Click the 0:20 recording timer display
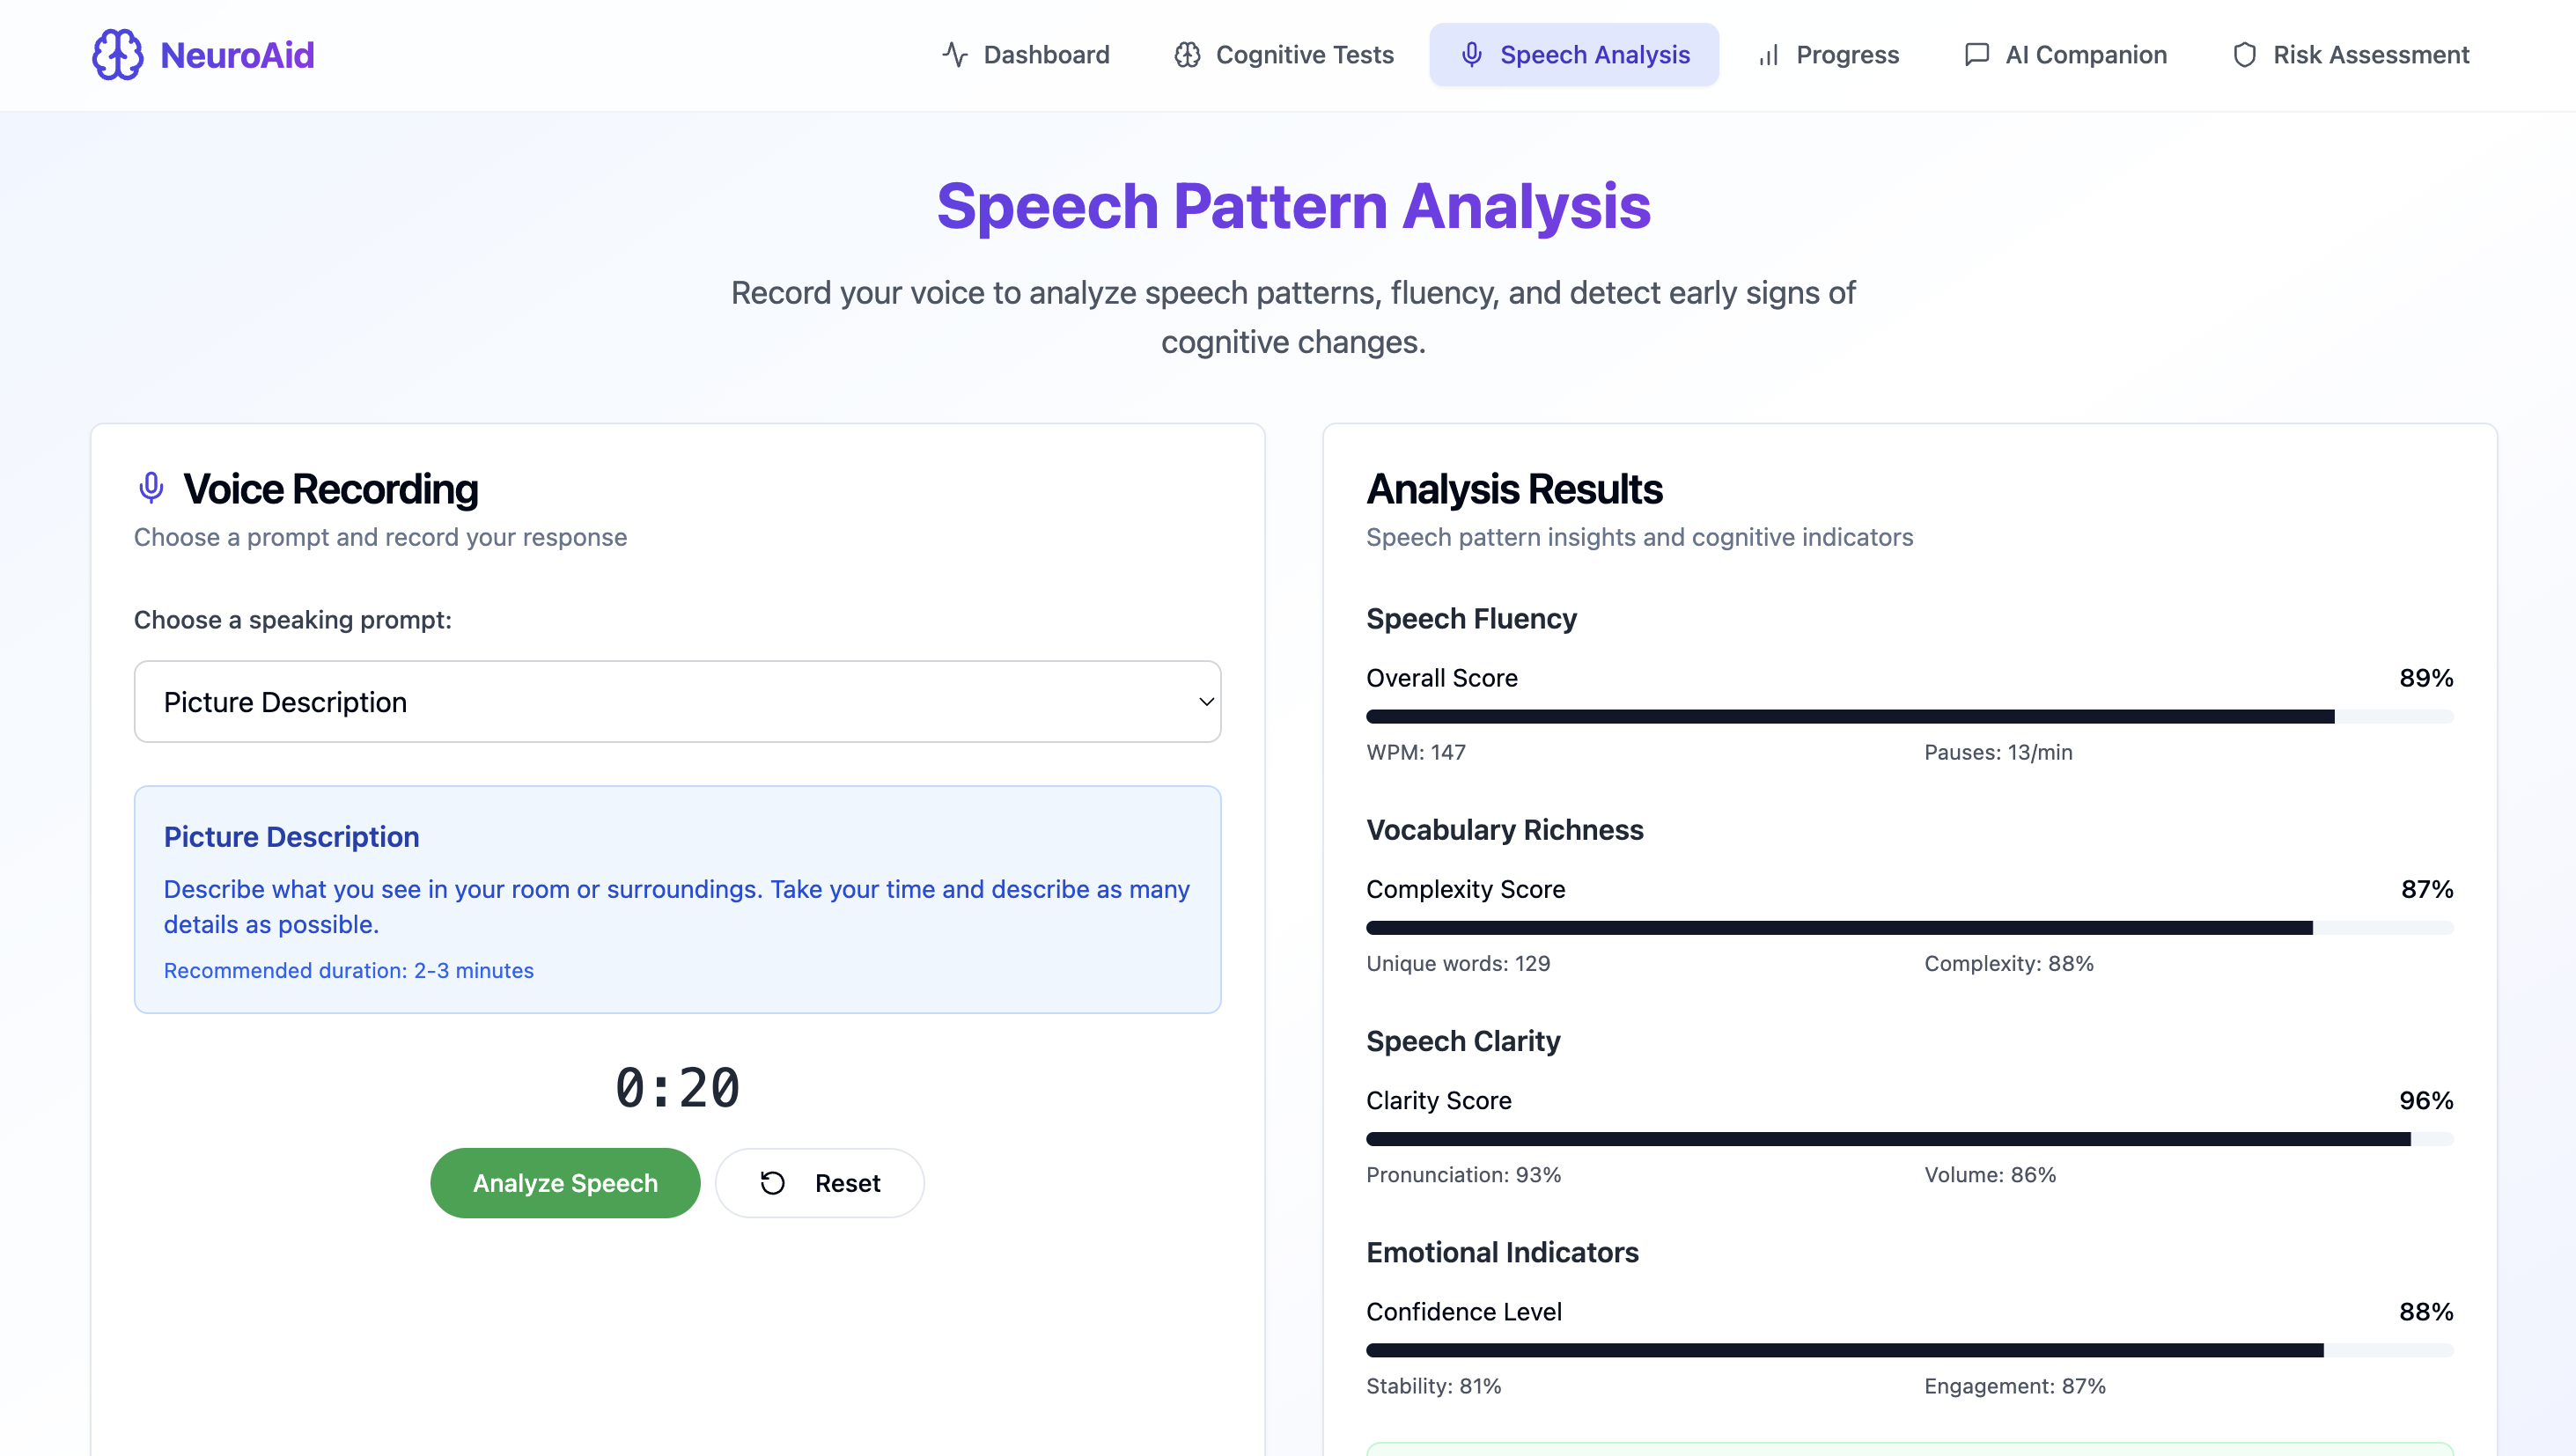The image size is (2576, 1456). (677, 1088)
